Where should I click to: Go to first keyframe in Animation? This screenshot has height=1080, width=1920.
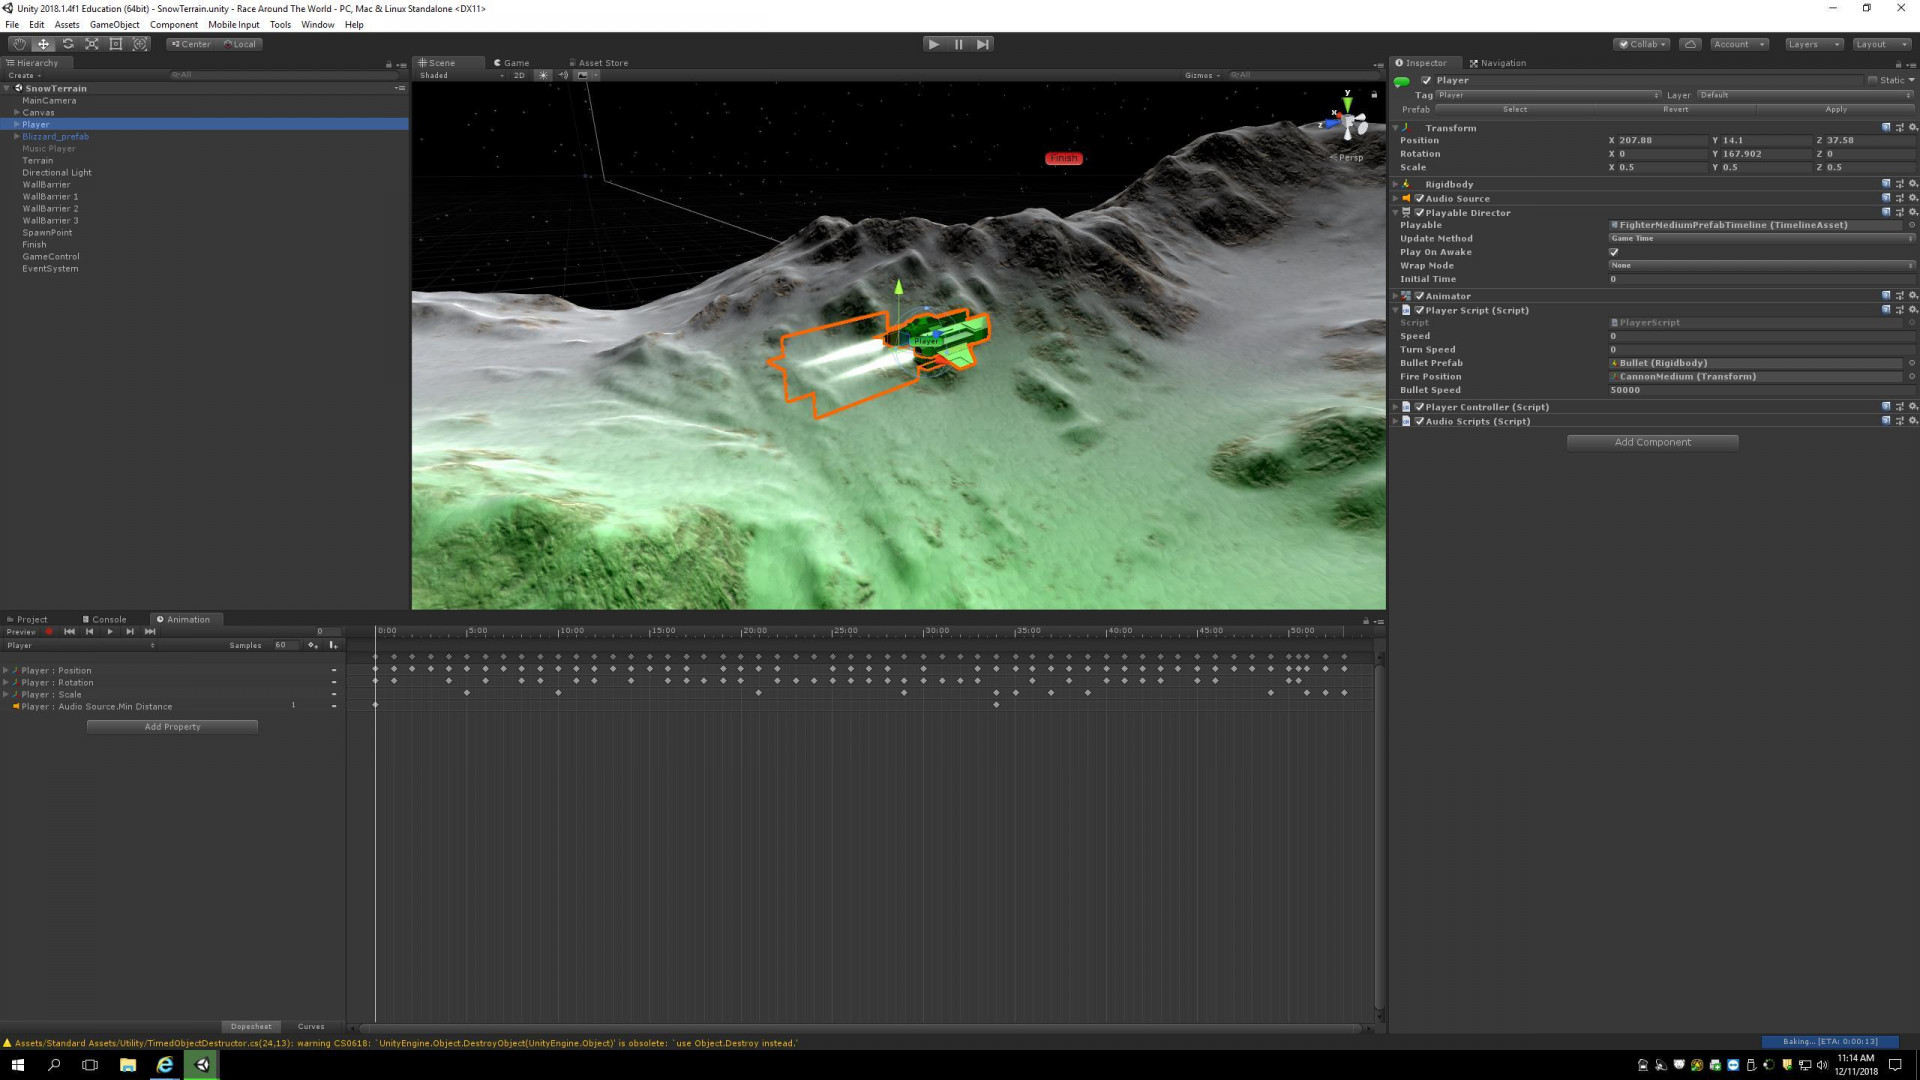click(69, 631)
